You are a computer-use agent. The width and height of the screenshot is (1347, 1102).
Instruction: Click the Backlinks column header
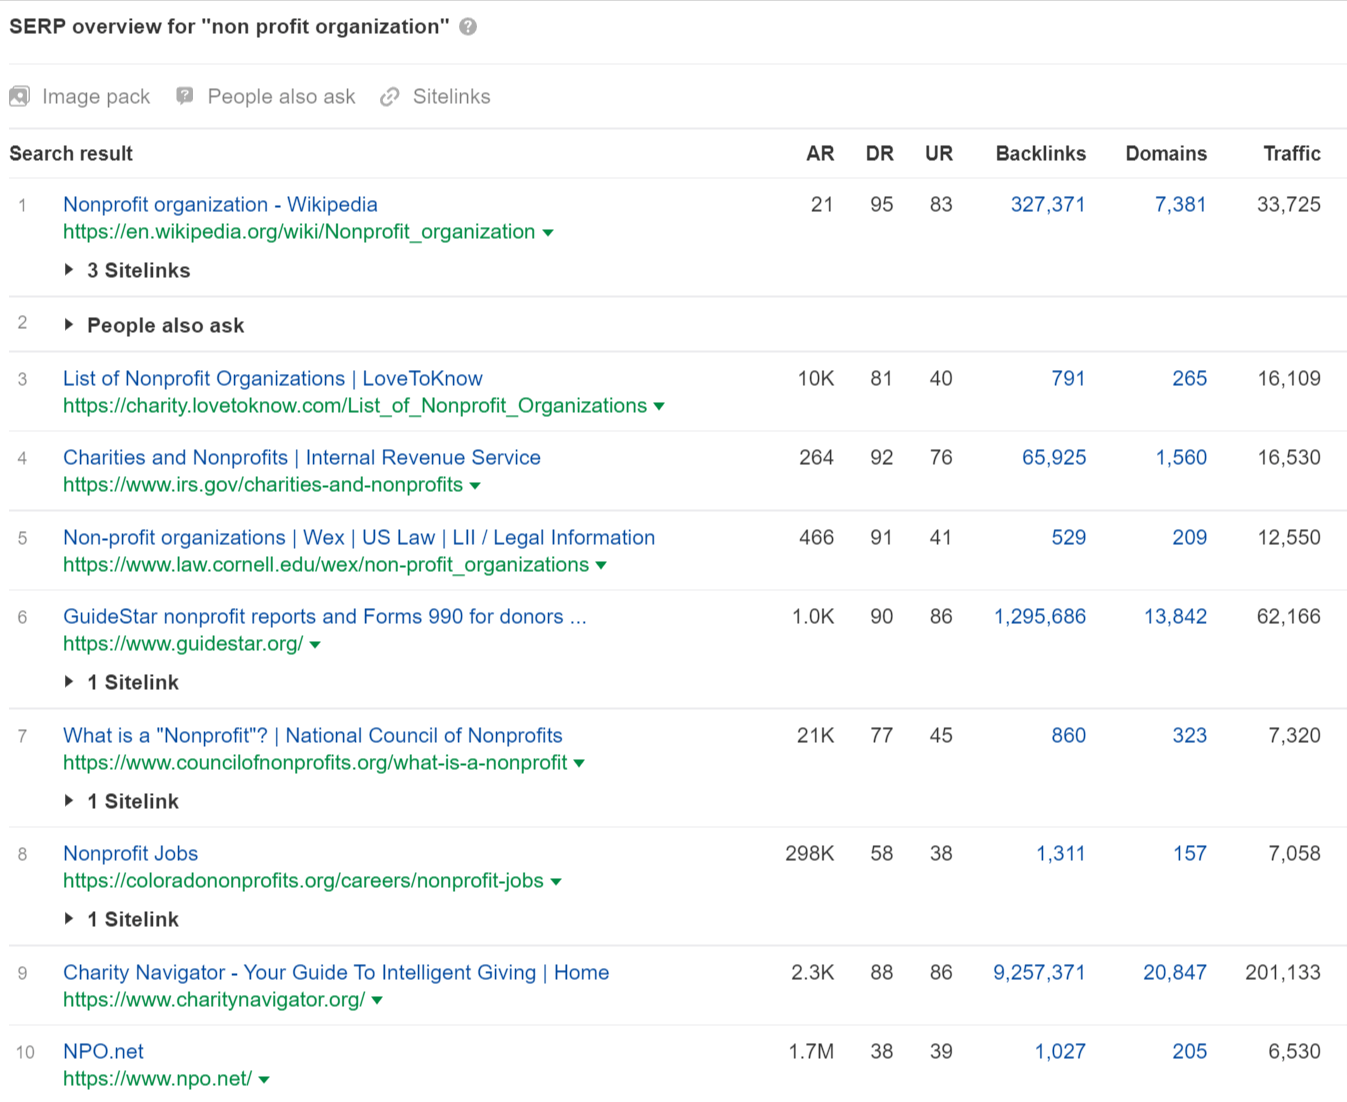tap(1040, 153)
